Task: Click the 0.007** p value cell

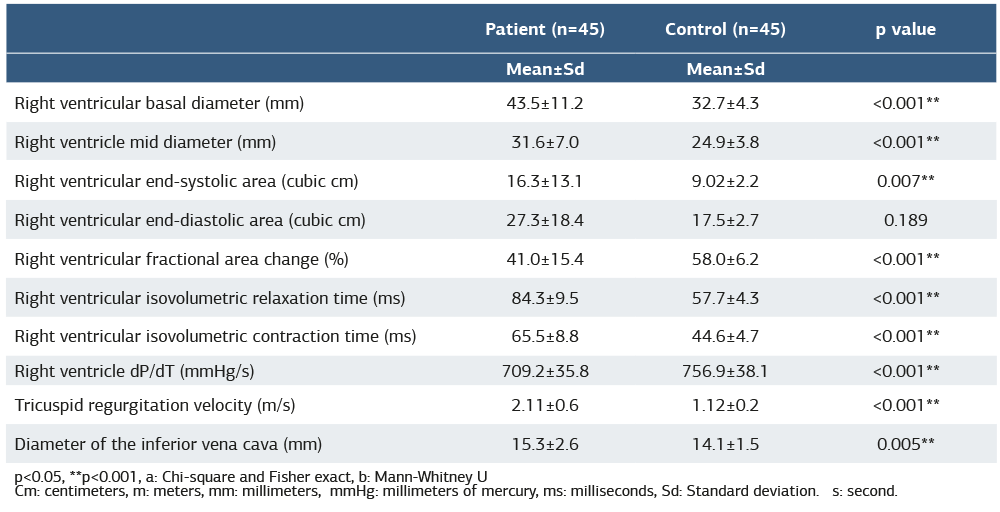Action: pyautogui.click(x=905, y=181)
